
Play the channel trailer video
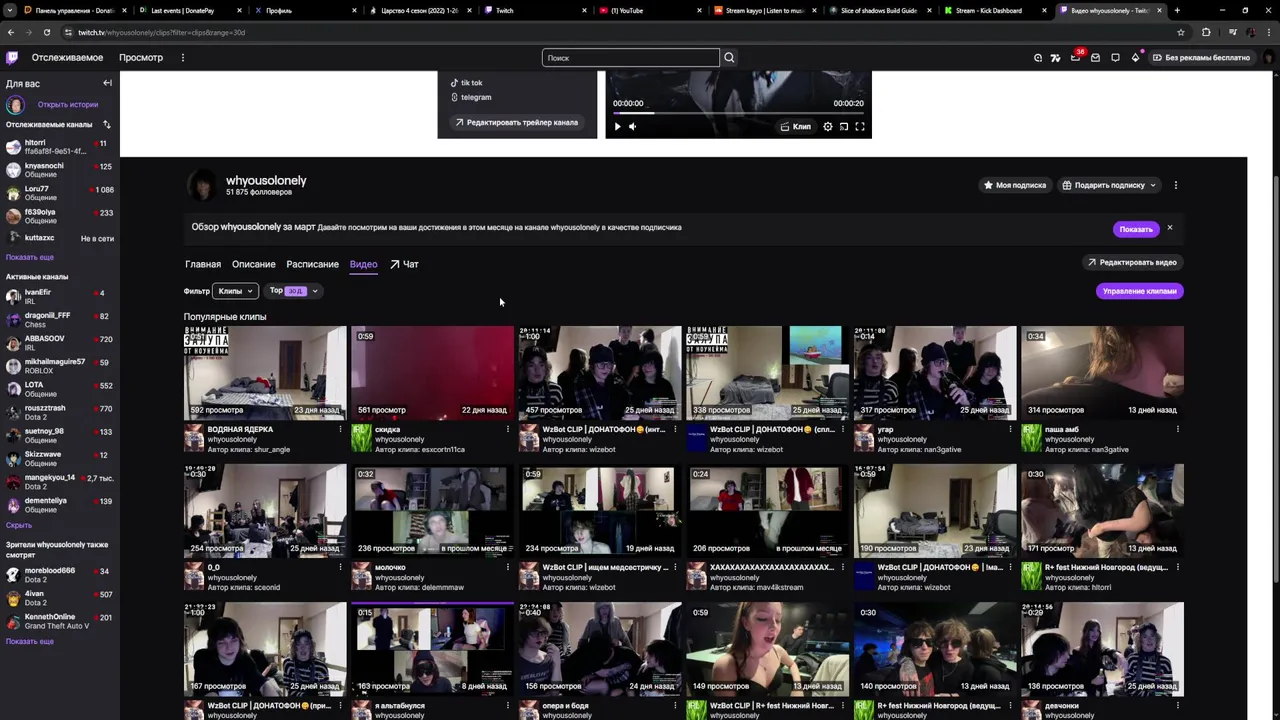click(x=617, y=127)
